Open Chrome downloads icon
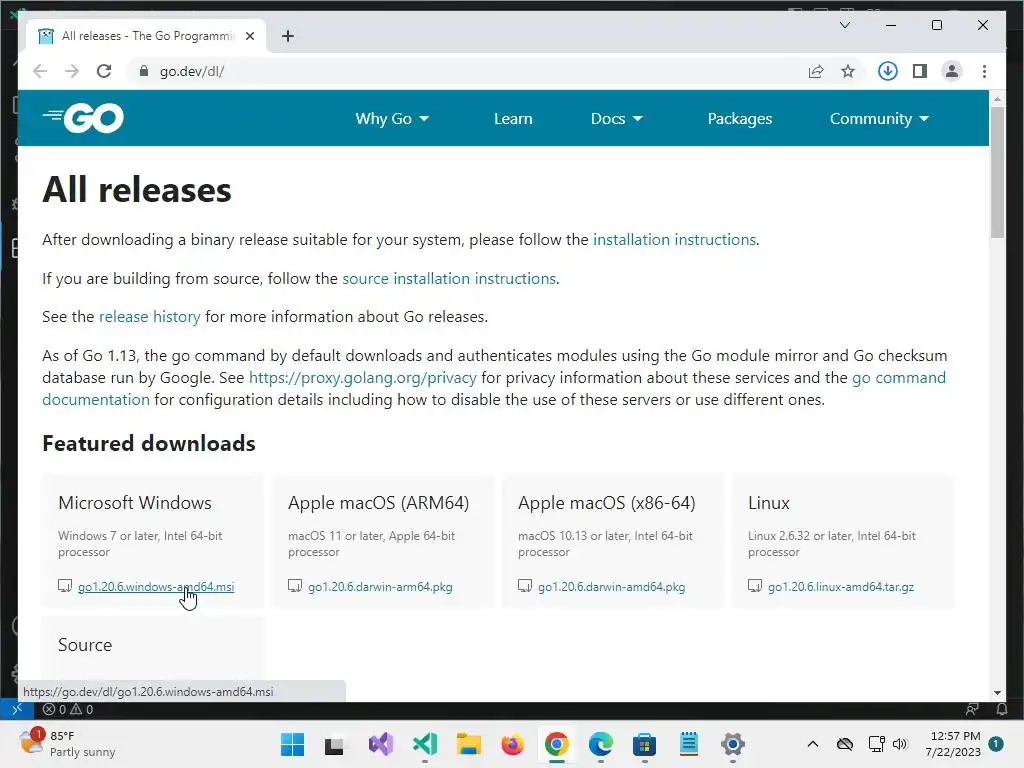Image resolution: width=1024 pixels, height=768 pixels. (888, 71)
